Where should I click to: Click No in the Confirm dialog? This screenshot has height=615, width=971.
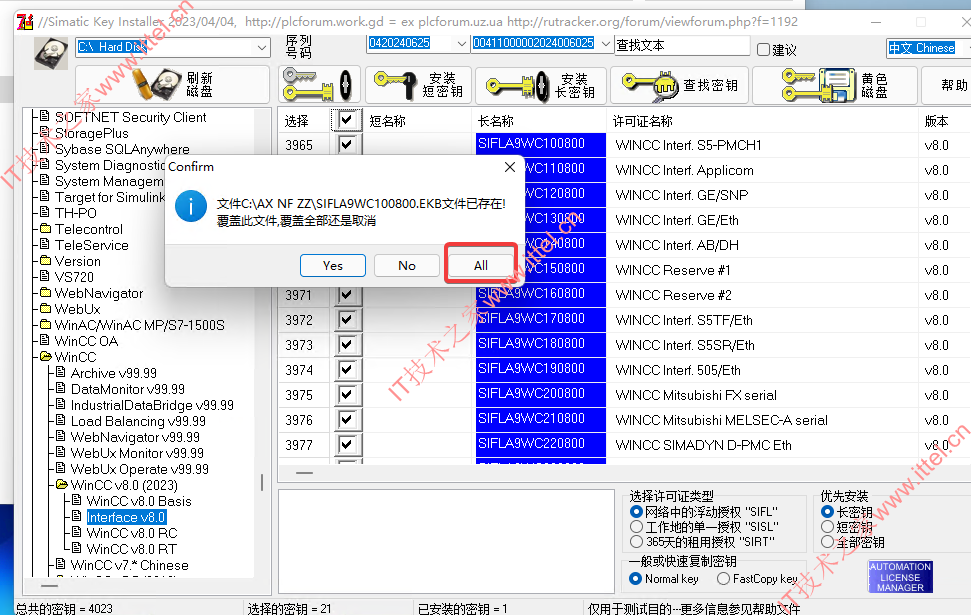(407, 265)
